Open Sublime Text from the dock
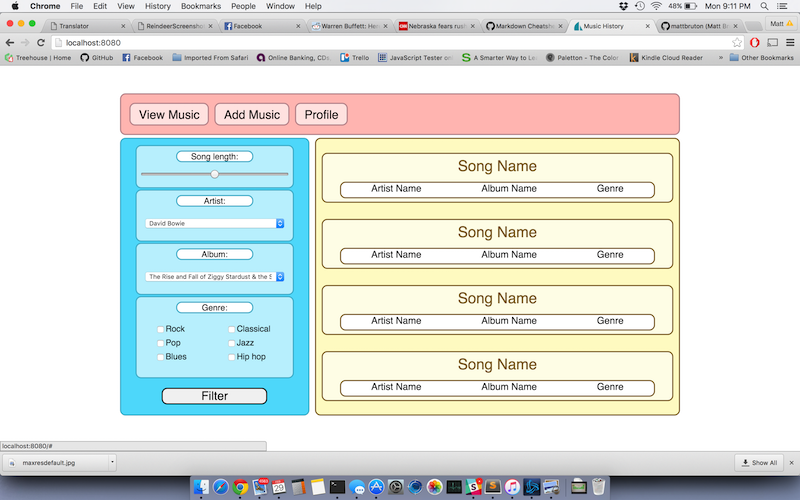Viewport: 800px width, 500px height. (493, 487)
